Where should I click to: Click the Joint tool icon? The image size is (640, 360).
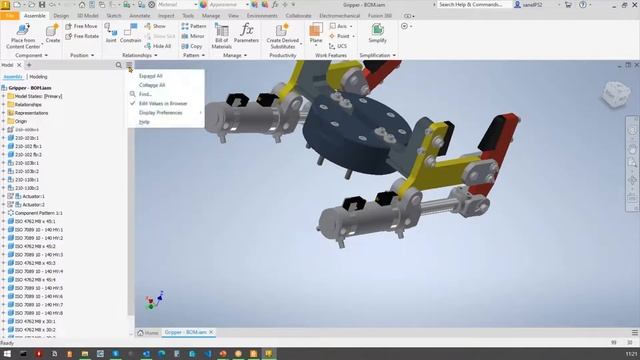(110, 30)
